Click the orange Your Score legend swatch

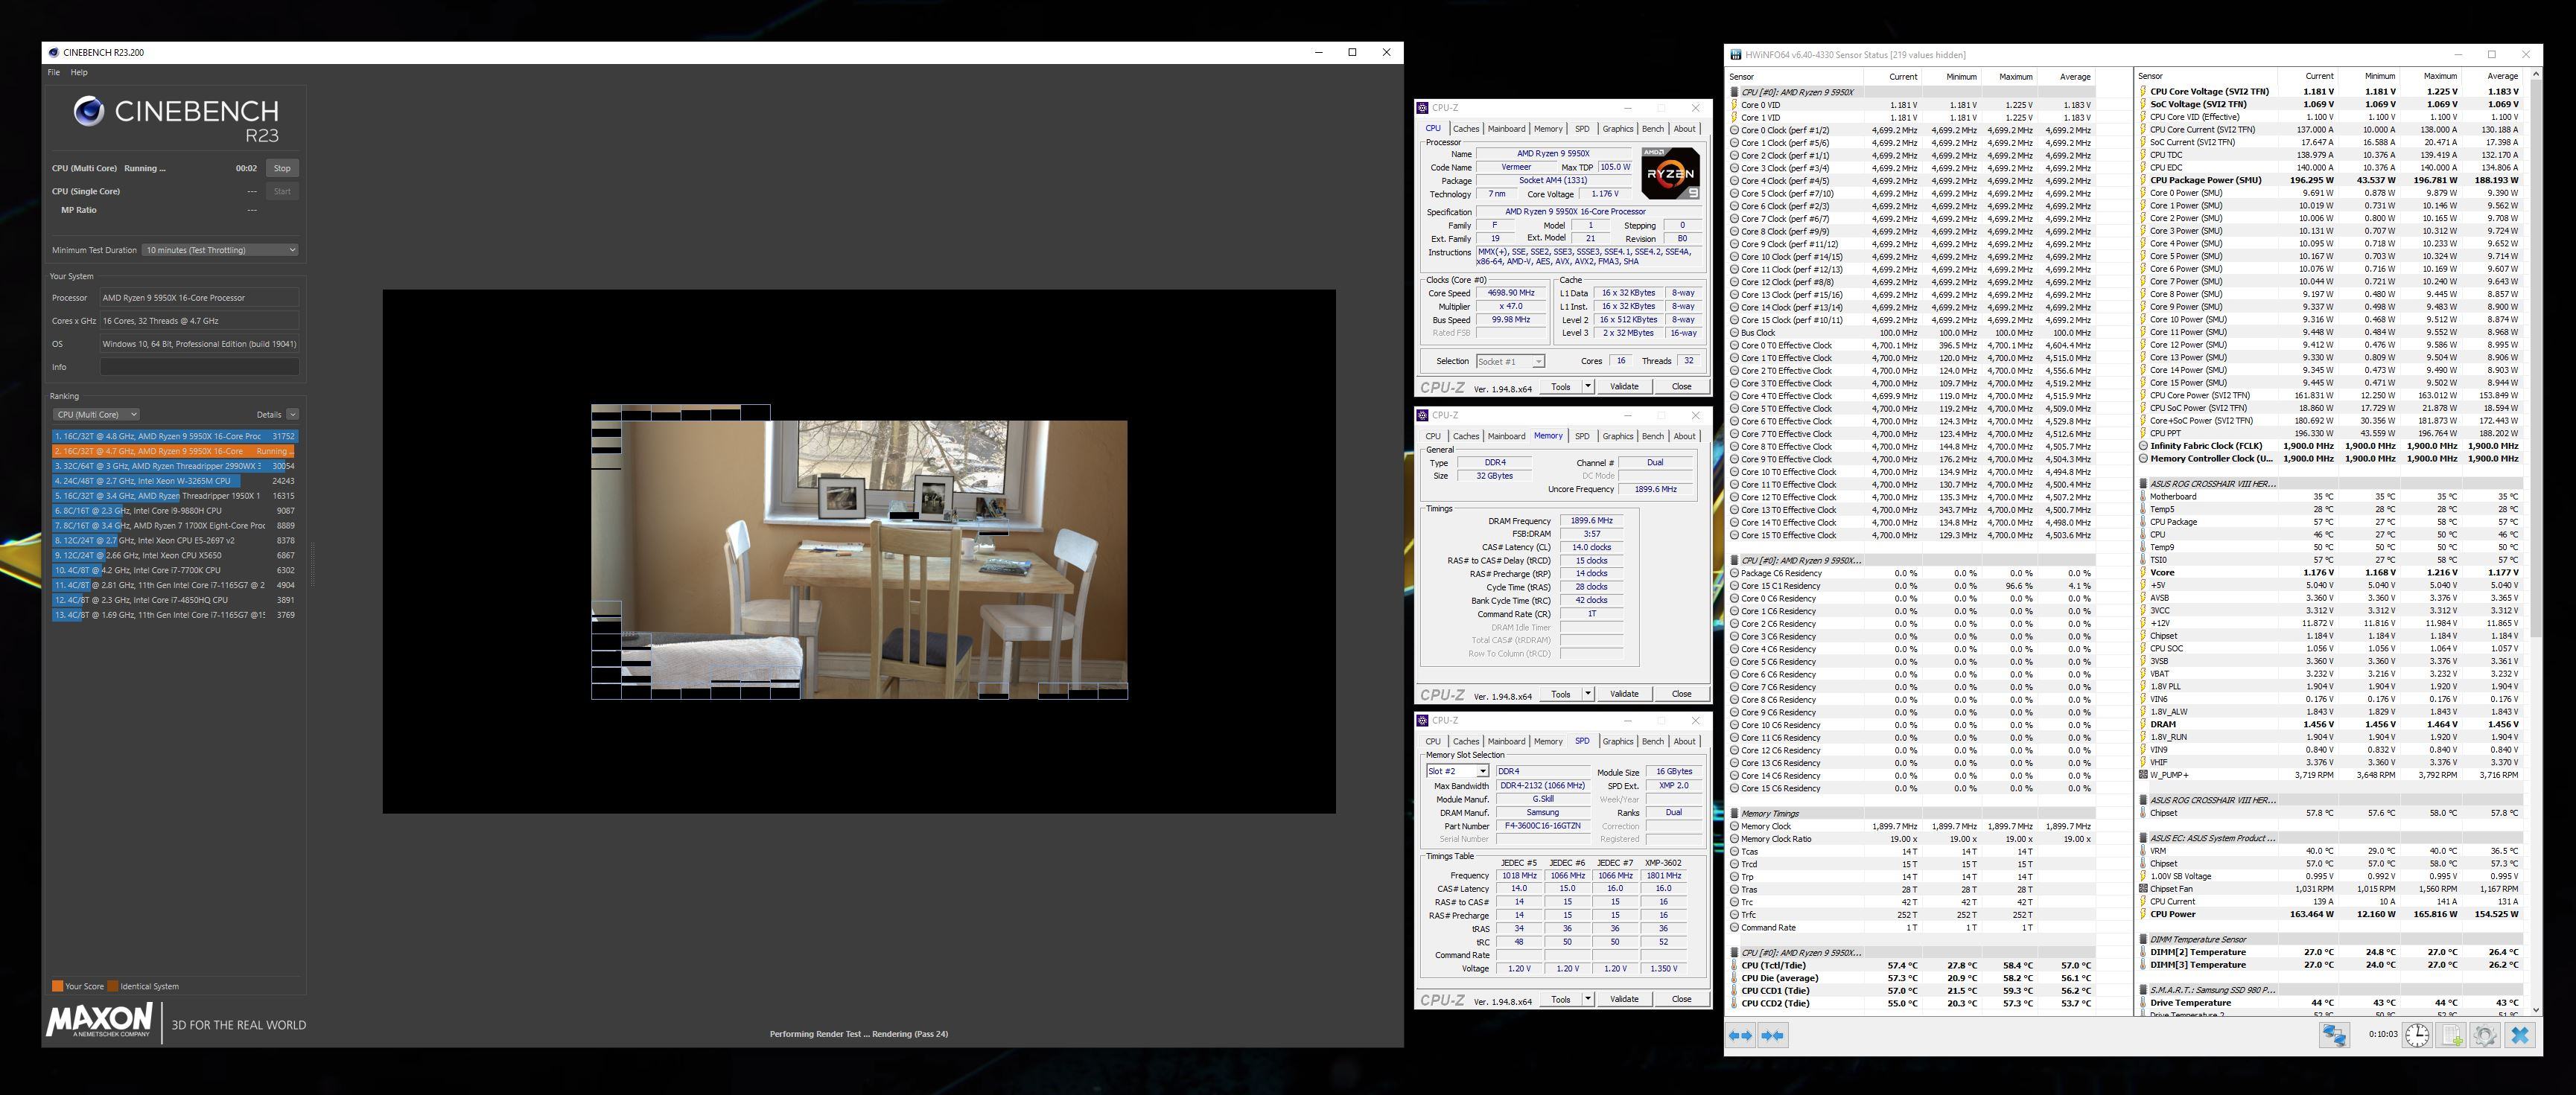point(57,986)
